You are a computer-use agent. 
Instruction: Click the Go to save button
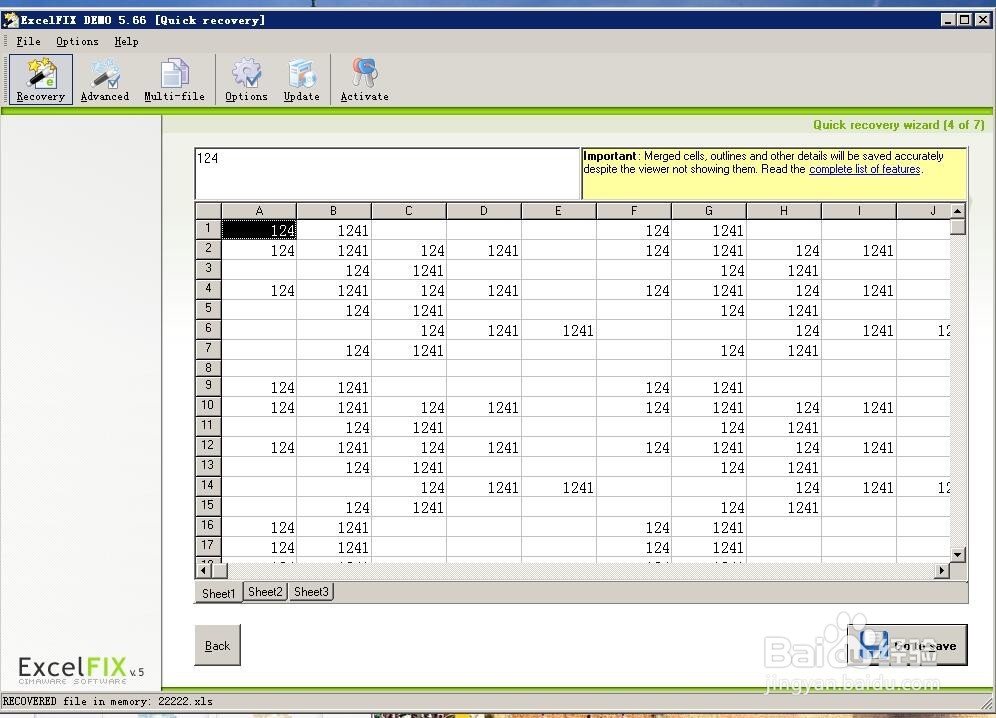907,645
